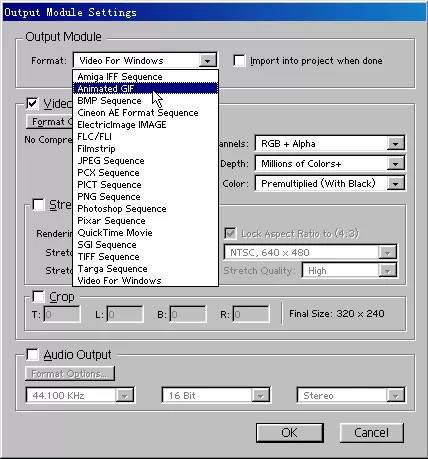Choose TIFF Sequence format
This screenshot has width=428, height=459.
(145, 257)
